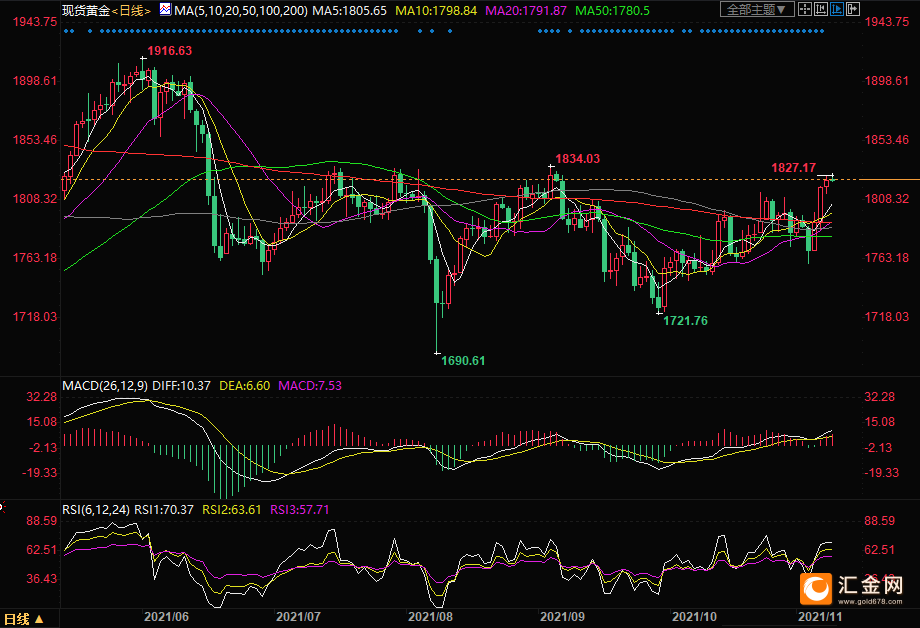Screen dimensions: 920x628
Task: Click the MA(5,10,20,50,100,200) indicator settings label
Action: click(241, 11)
